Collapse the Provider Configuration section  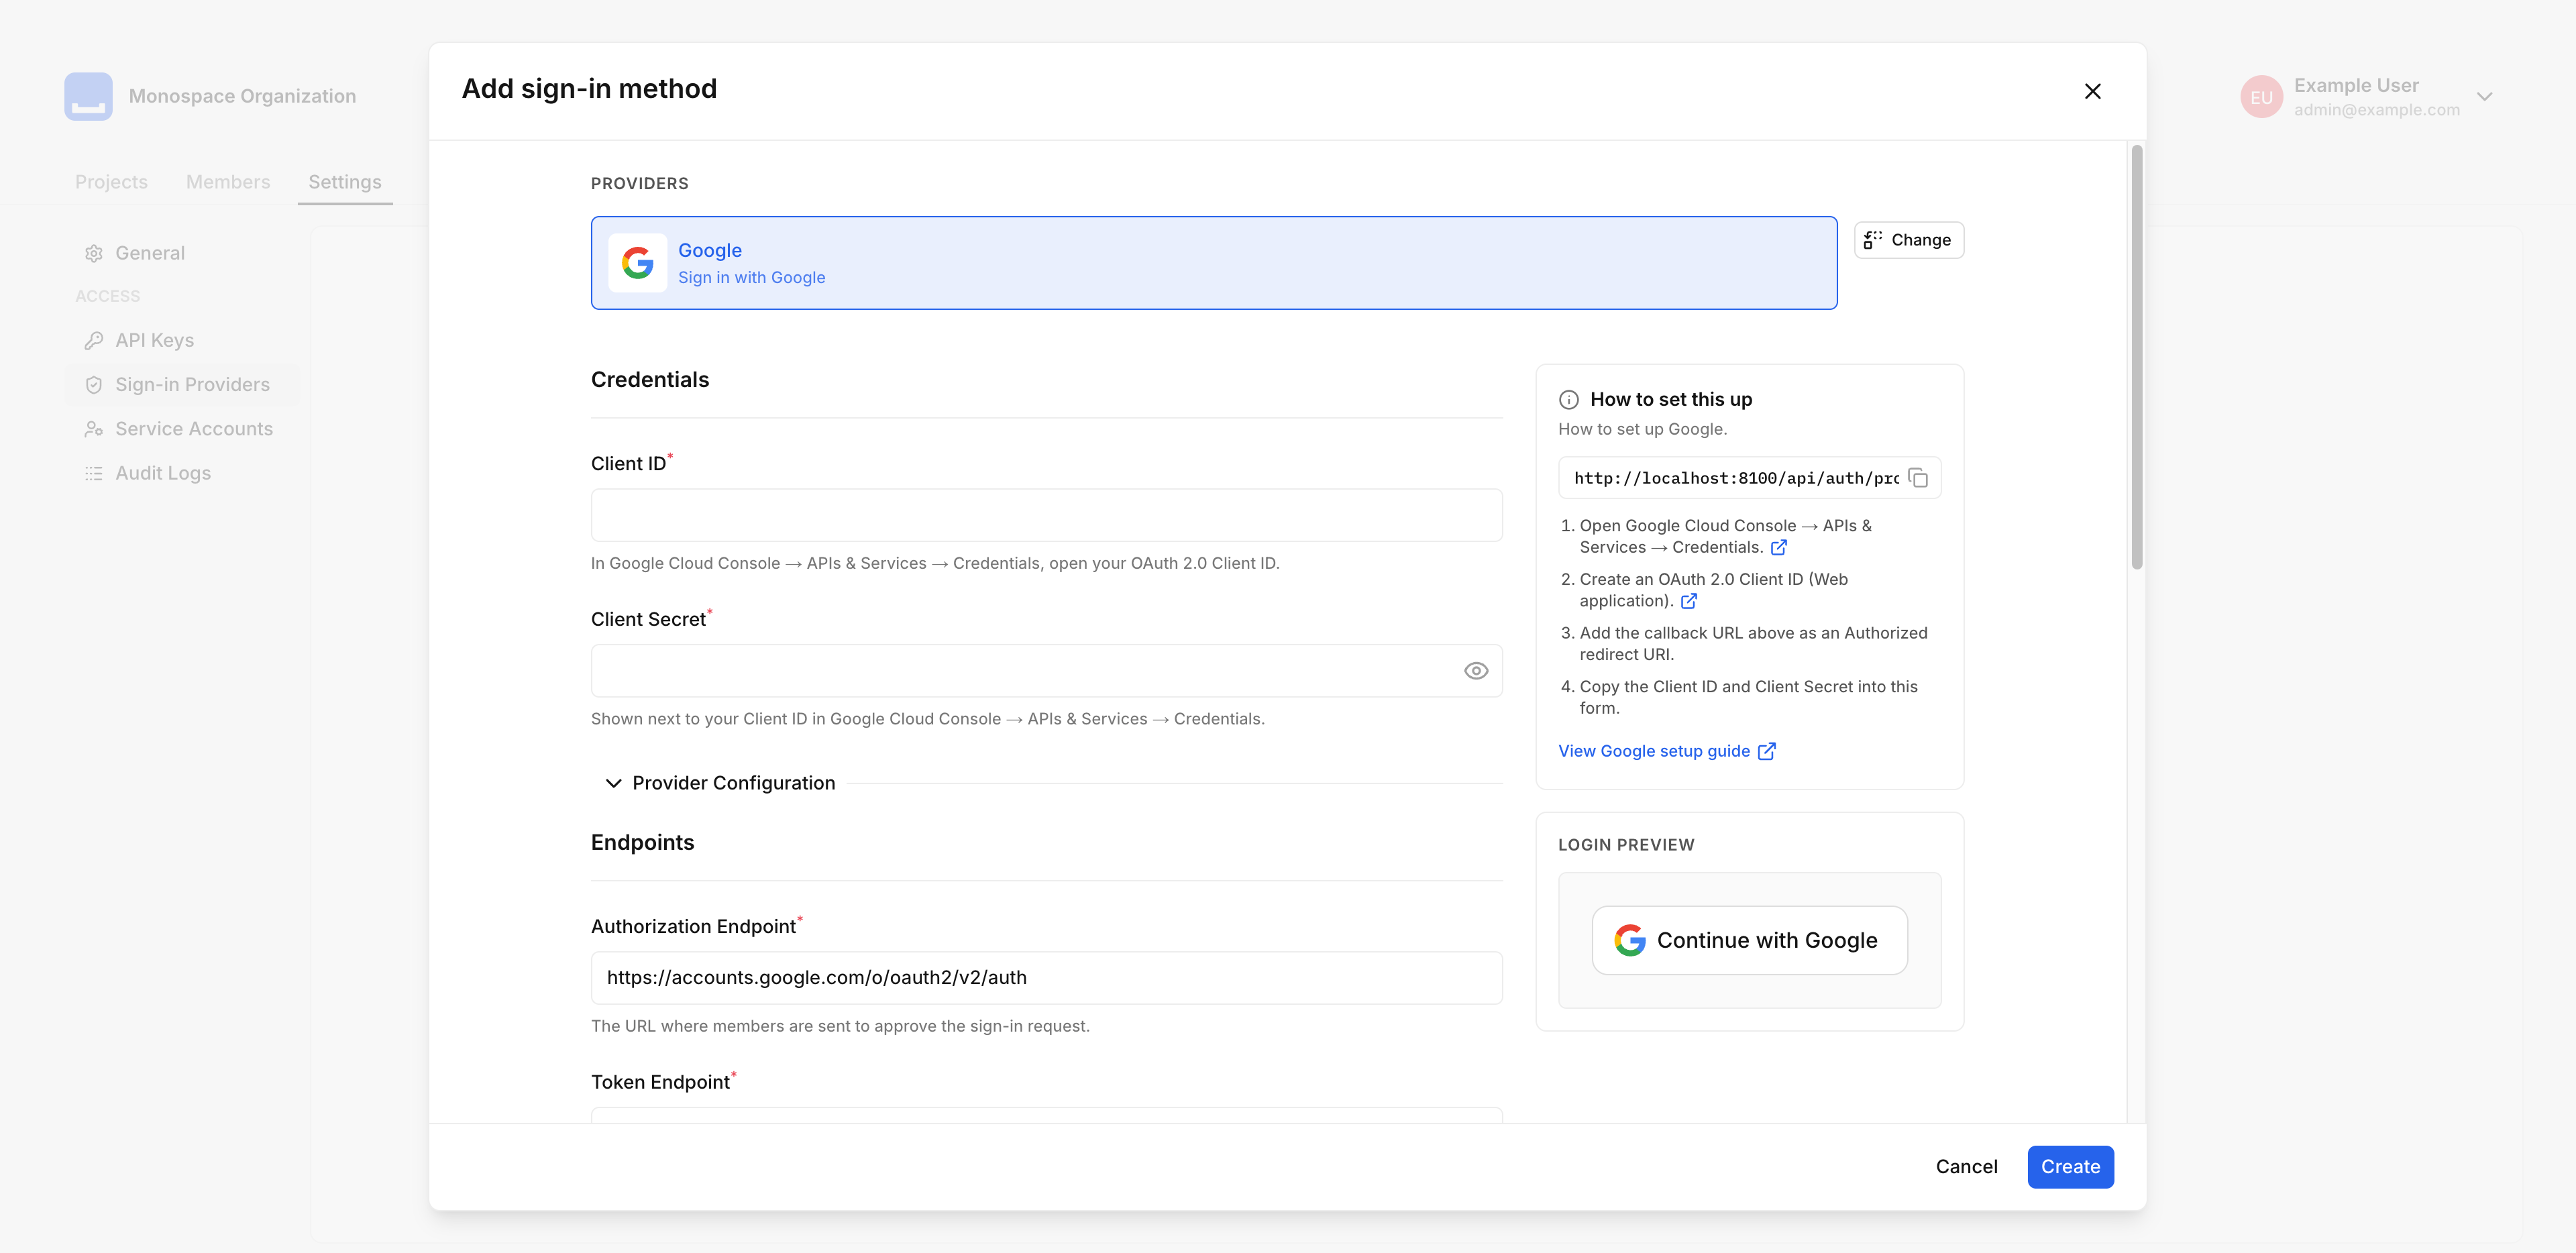click(x=720, y=783)
